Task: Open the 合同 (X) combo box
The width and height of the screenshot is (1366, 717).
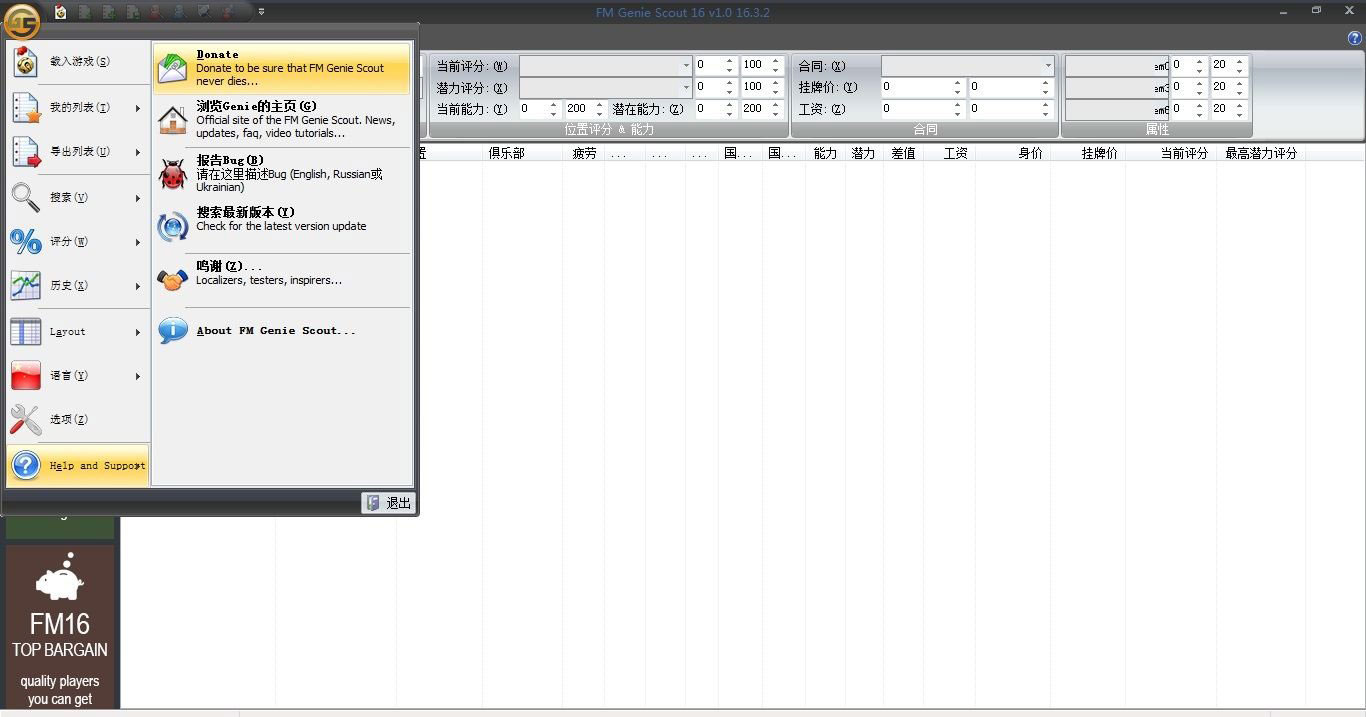Action: pyautogui.click(x=967, y=65)
